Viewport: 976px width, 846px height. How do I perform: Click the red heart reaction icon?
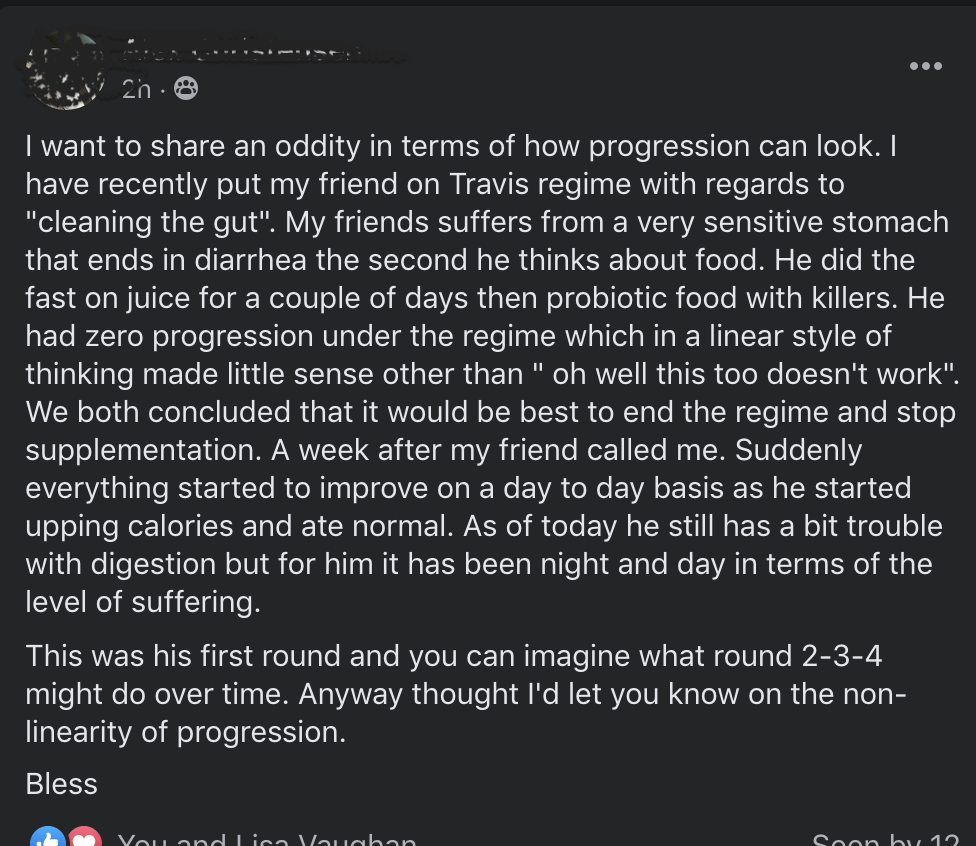(x=85, y=836)
